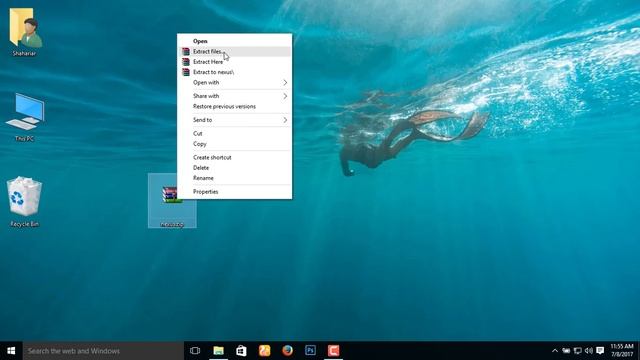
Task: Select the Recycle Bin desktop icon
Action: (24, 202)
